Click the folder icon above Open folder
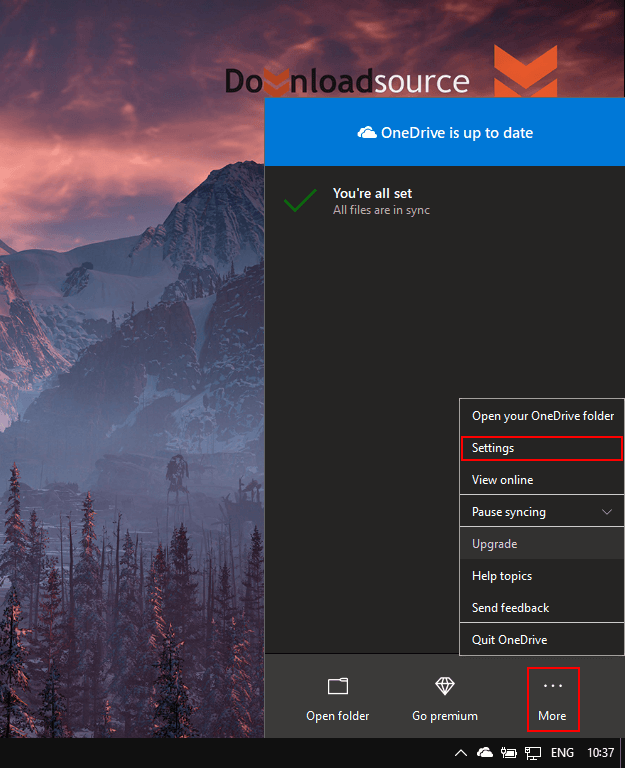The width and height of the screenshot is (625, 768). coord(337,686)
